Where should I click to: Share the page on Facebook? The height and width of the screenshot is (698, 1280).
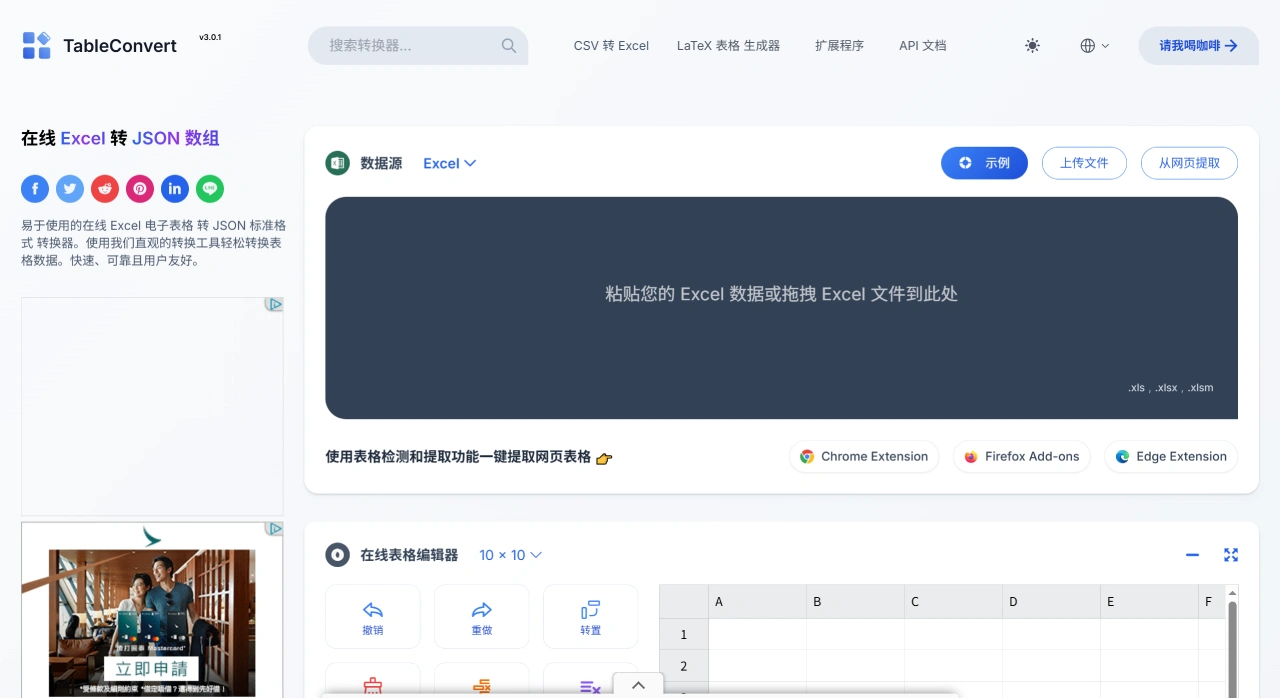tap(35, 188)
